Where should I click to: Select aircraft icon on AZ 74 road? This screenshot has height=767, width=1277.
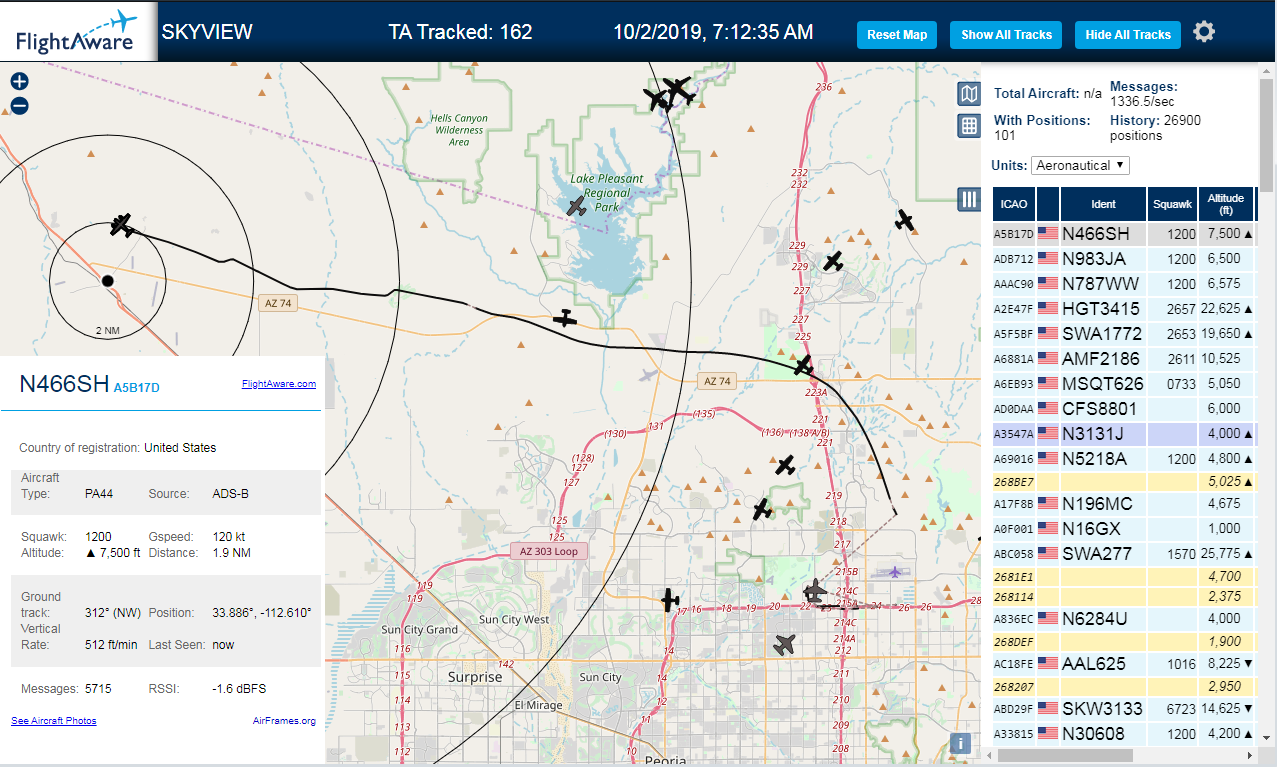coord(566,318)
